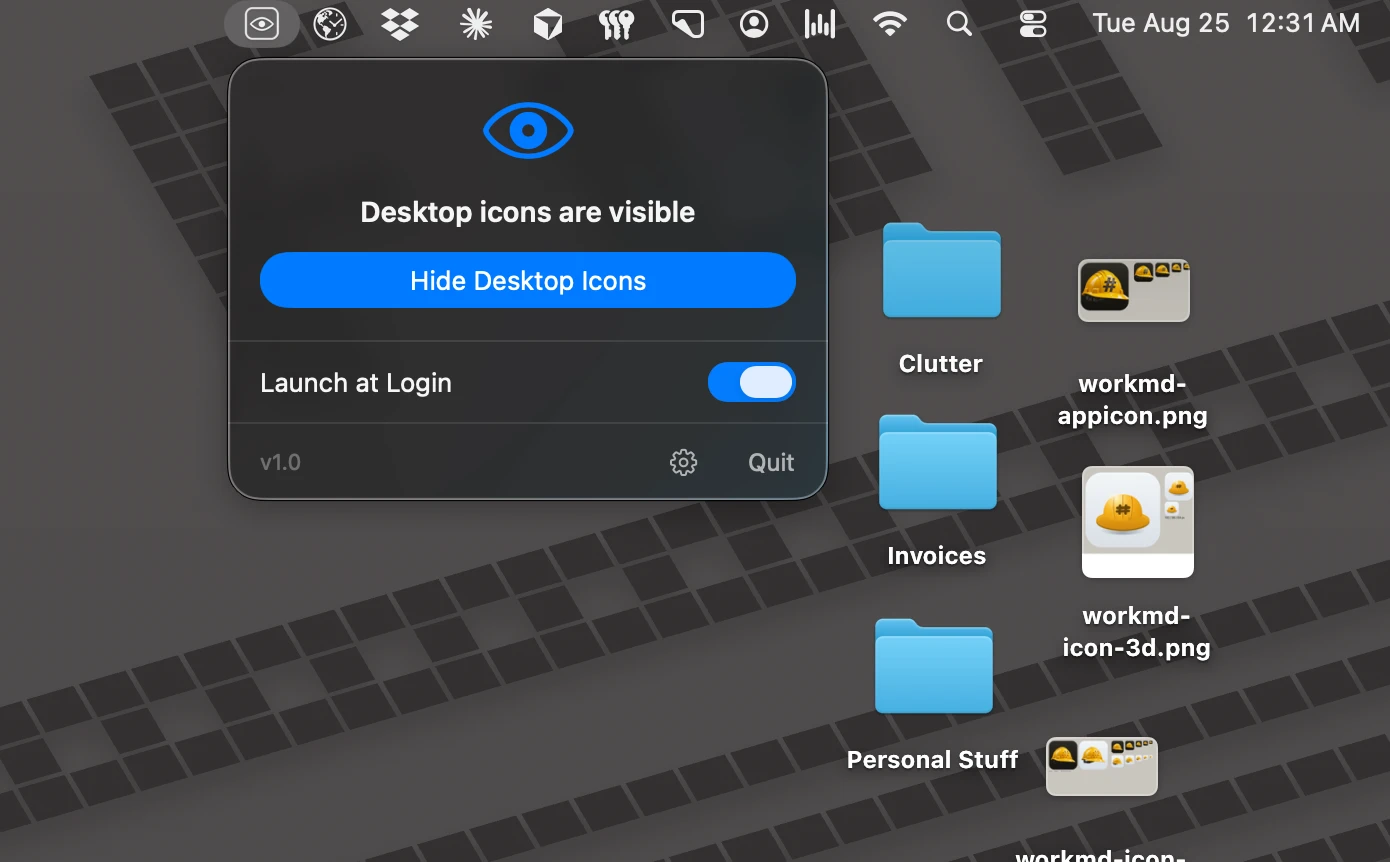Select the image thumbnail below workmd-icon-3d.png
Image resolution: width=1390 pixels, height=862 pixels.
point(1102,767)
